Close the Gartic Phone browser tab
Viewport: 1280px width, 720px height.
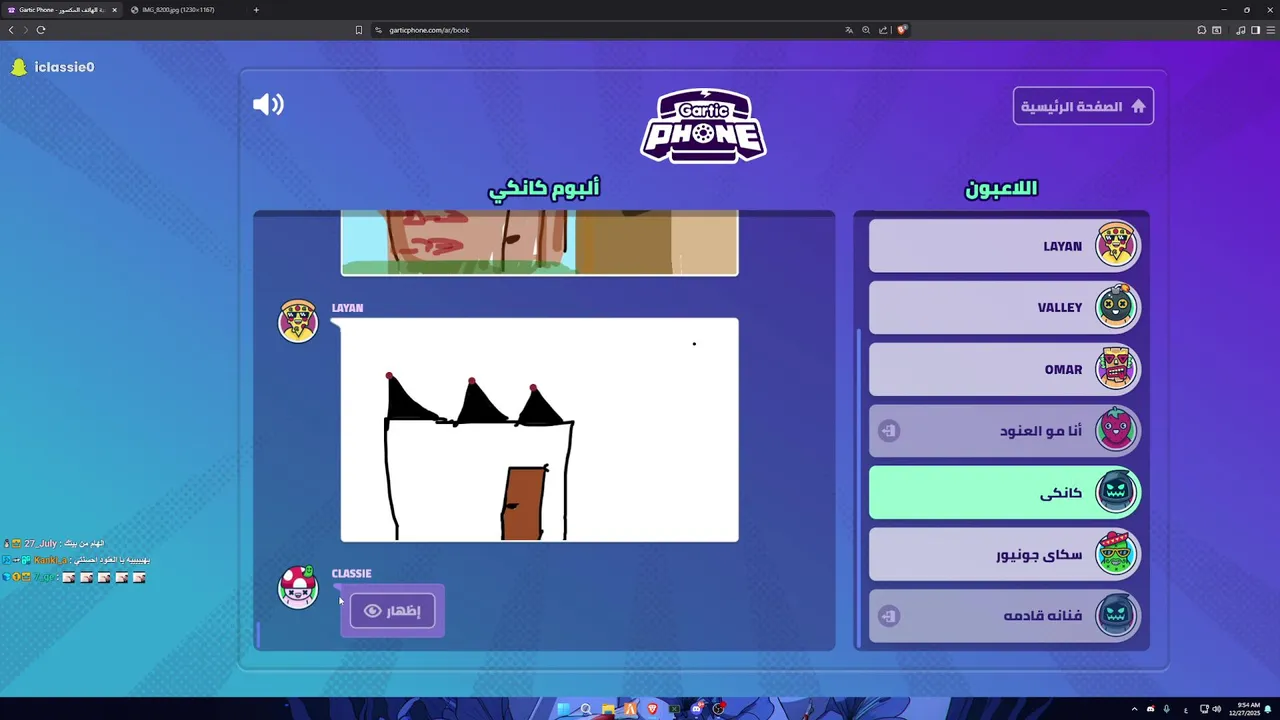pos(114,10)
